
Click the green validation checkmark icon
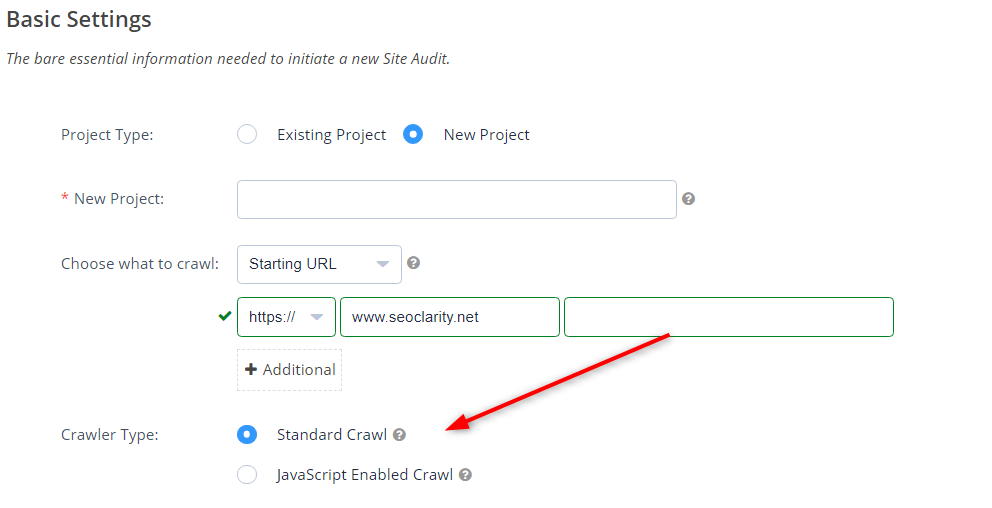coord(225,316)
